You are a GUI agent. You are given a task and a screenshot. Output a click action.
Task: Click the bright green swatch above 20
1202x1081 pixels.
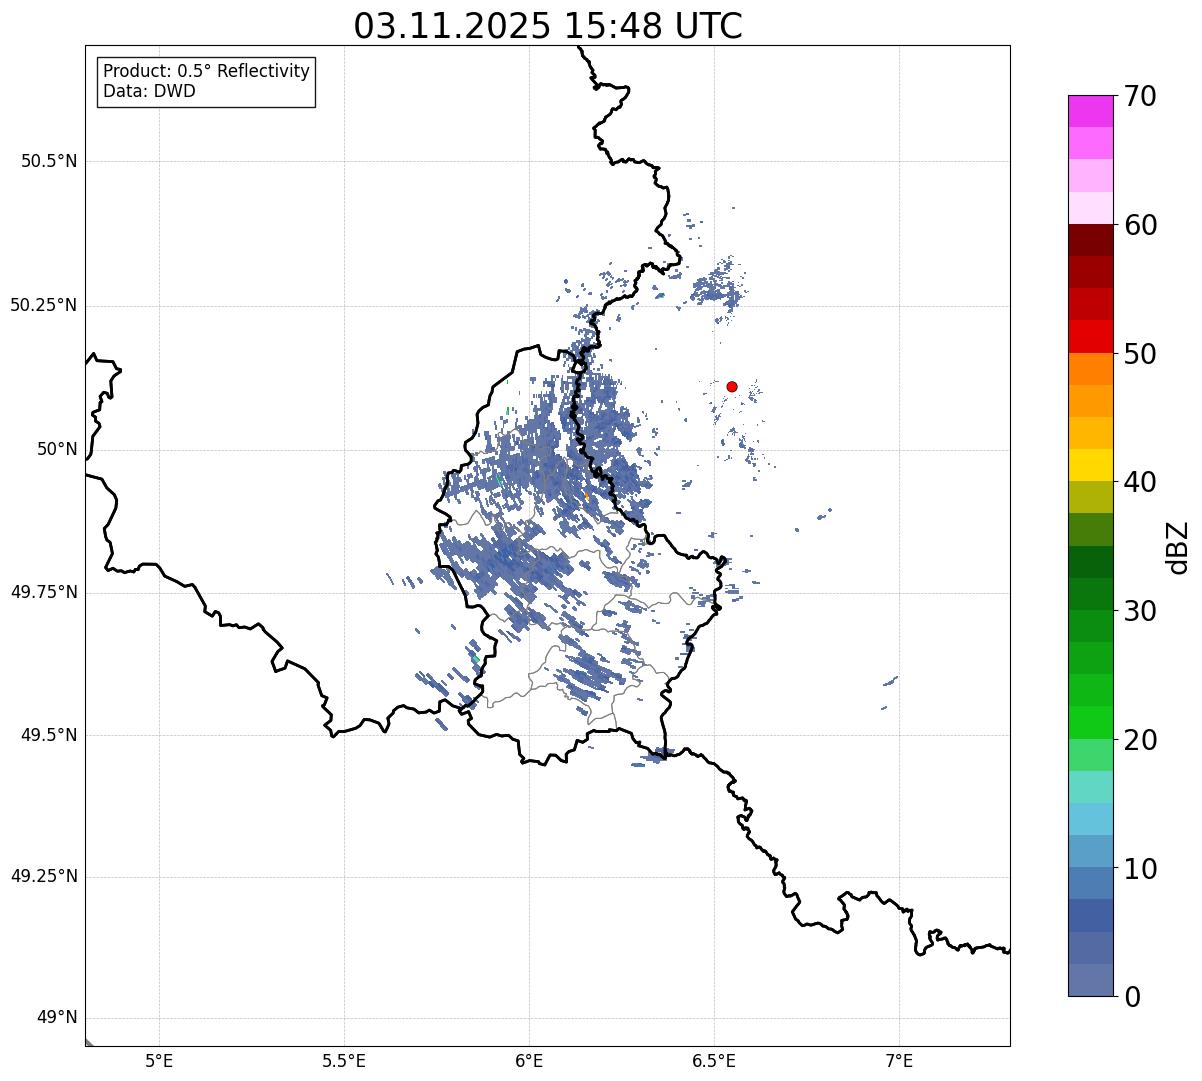pos(1091,723)
